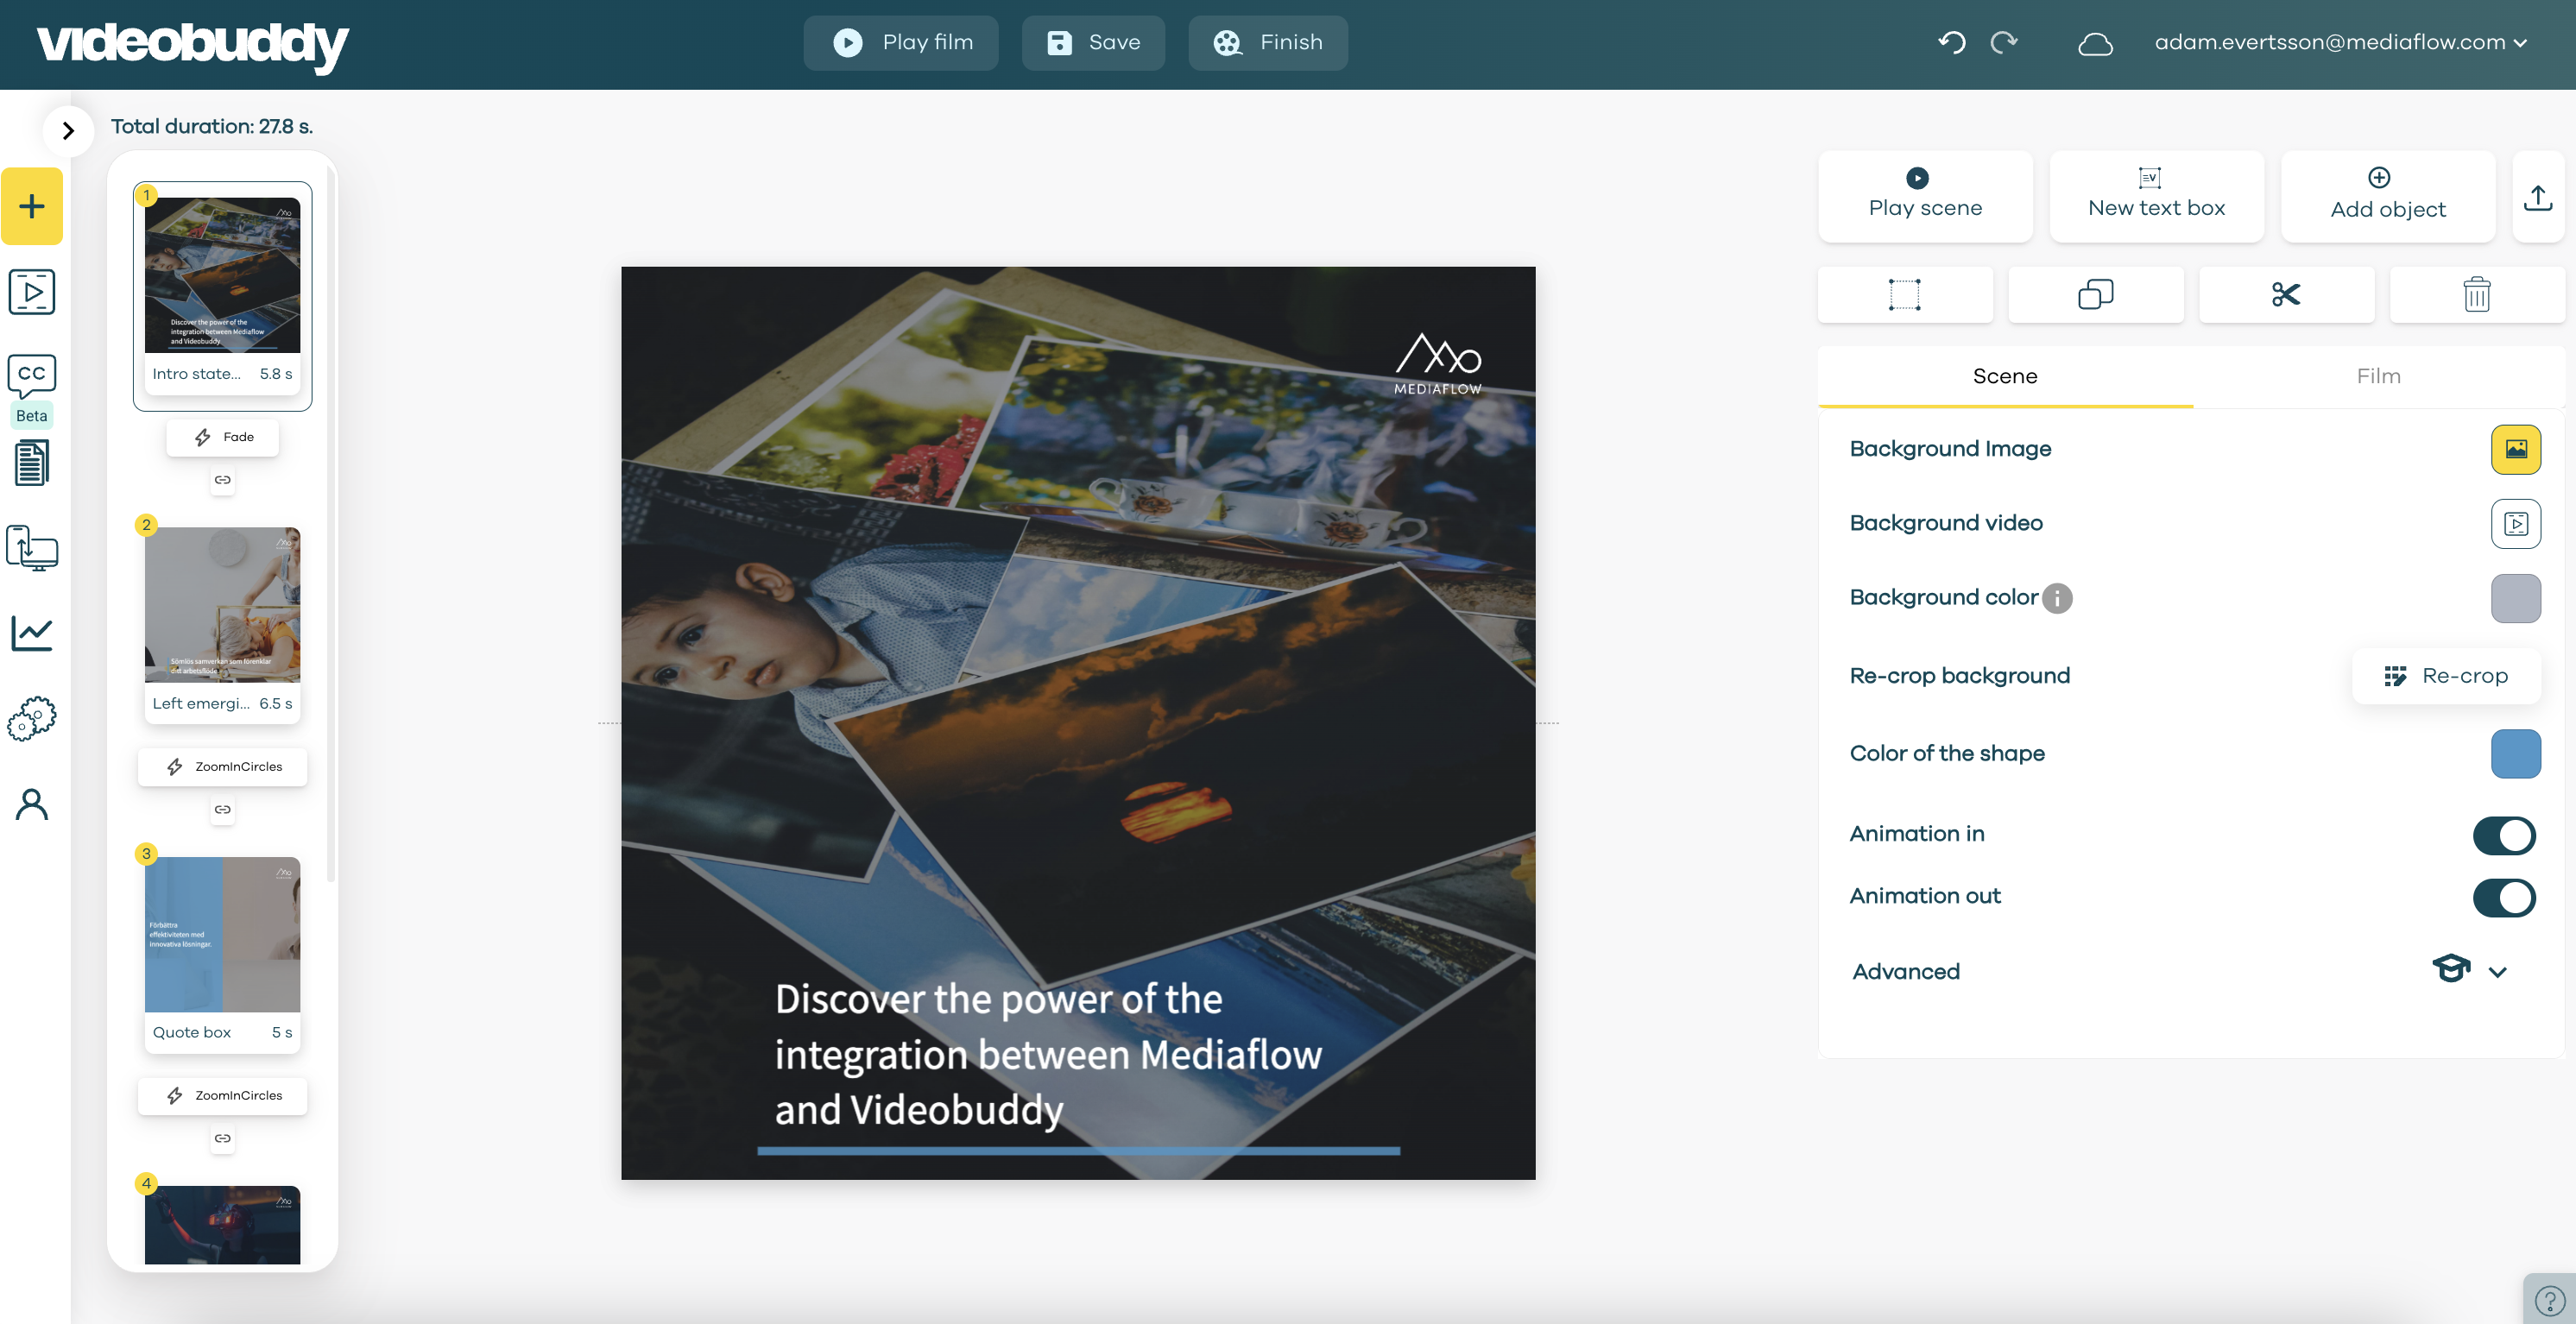This screenshot has width=2576, height=1324.
Task: Click the dotted selection box icon
Action: point(1904,294)
